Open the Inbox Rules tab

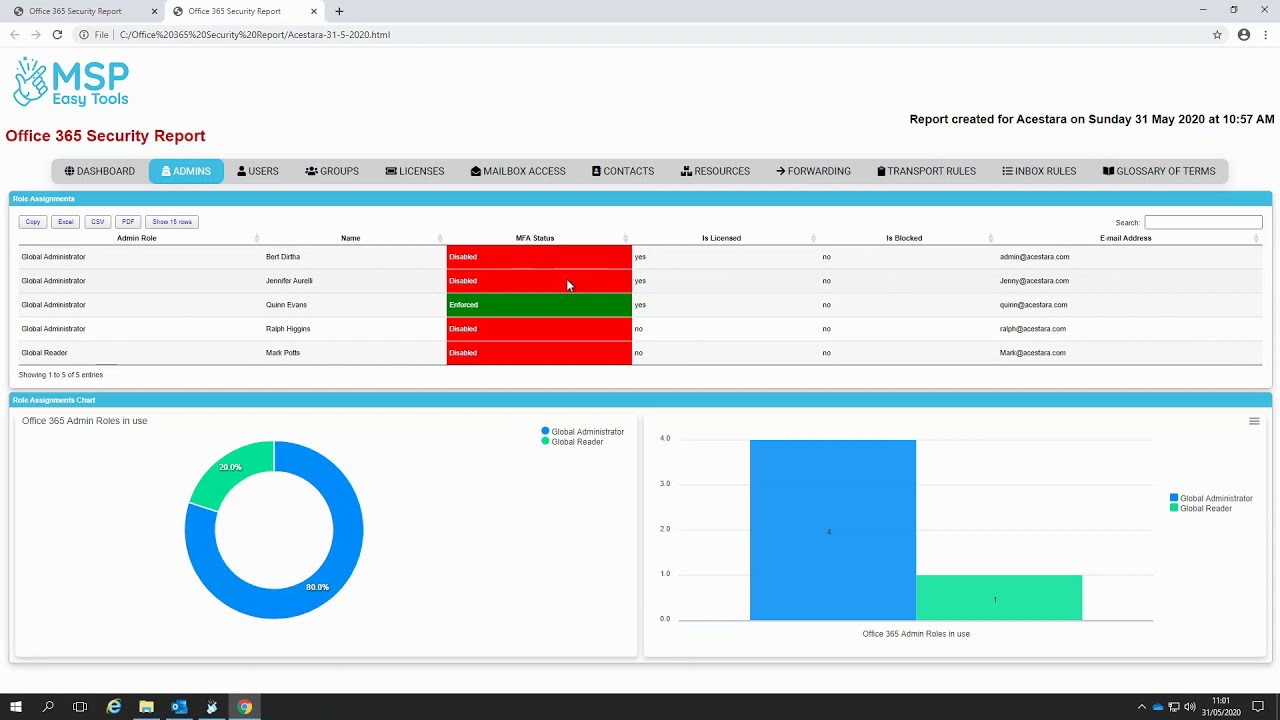coord(1039,171)
